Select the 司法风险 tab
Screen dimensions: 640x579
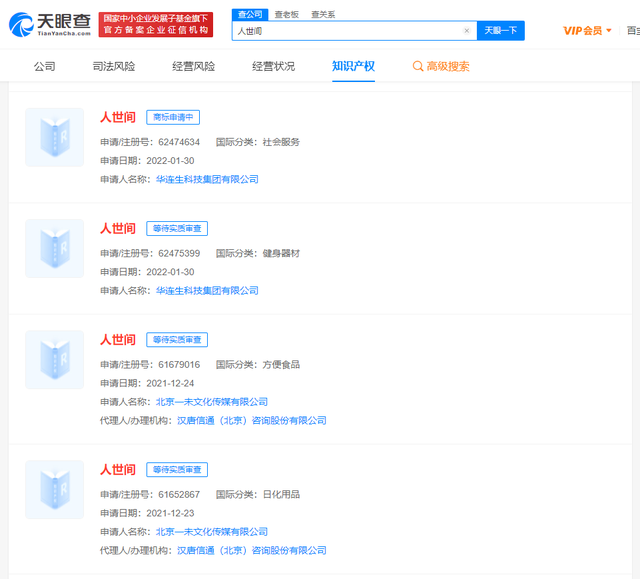(x=114, y=66)
